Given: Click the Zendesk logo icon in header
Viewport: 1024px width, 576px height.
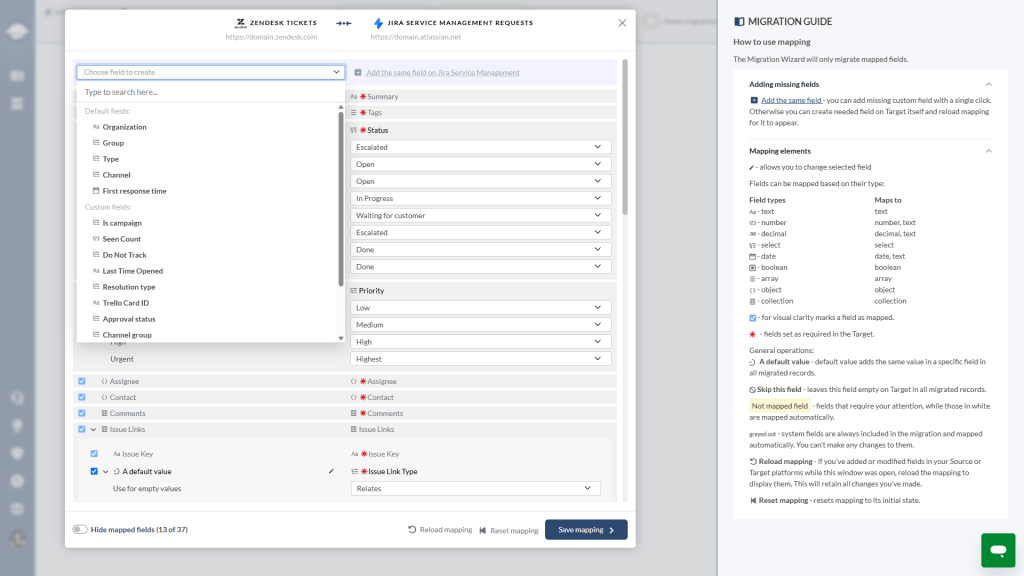Looking at the screenshot, I should tap(240, 23).
